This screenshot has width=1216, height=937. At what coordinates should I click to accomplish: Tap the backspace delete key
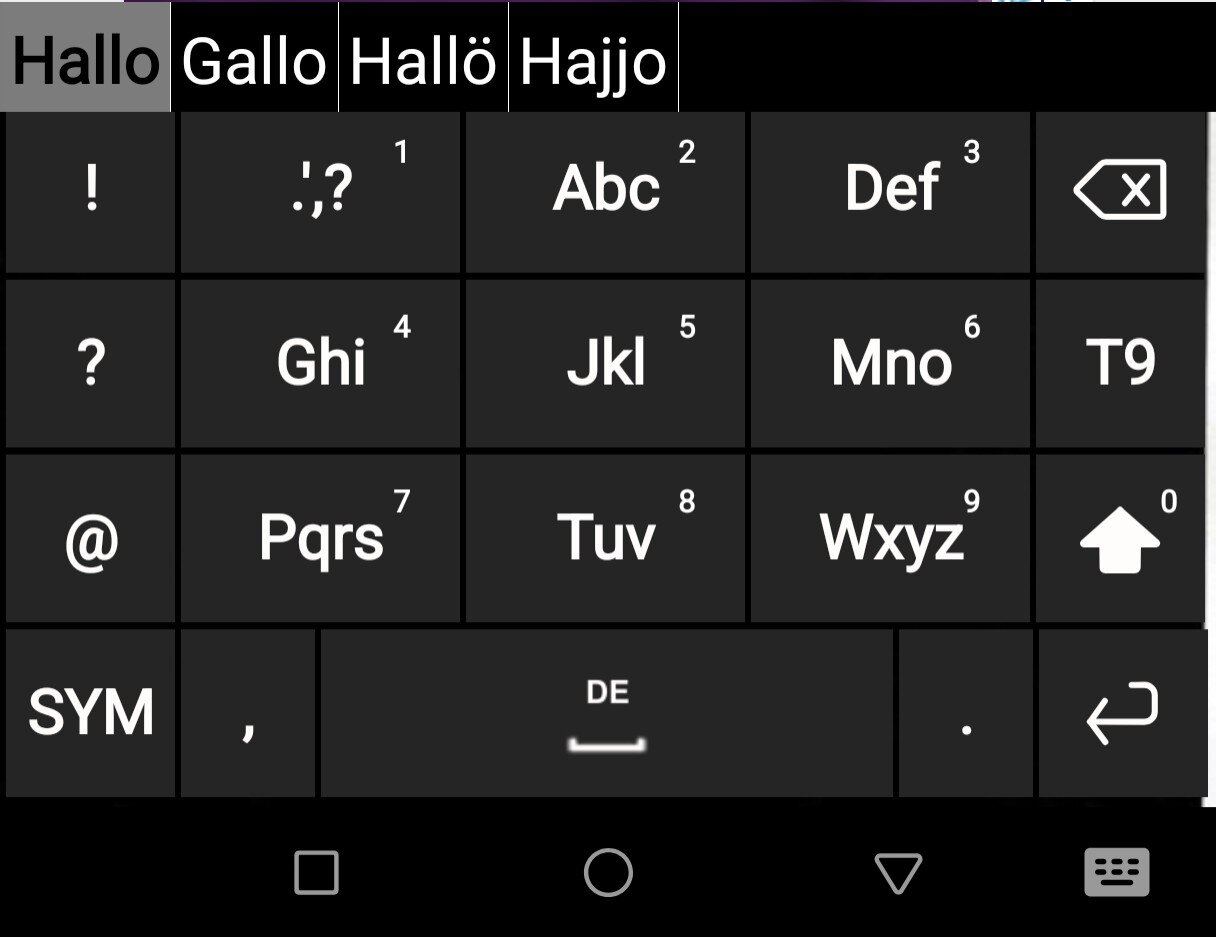(x=1120, y=190)
